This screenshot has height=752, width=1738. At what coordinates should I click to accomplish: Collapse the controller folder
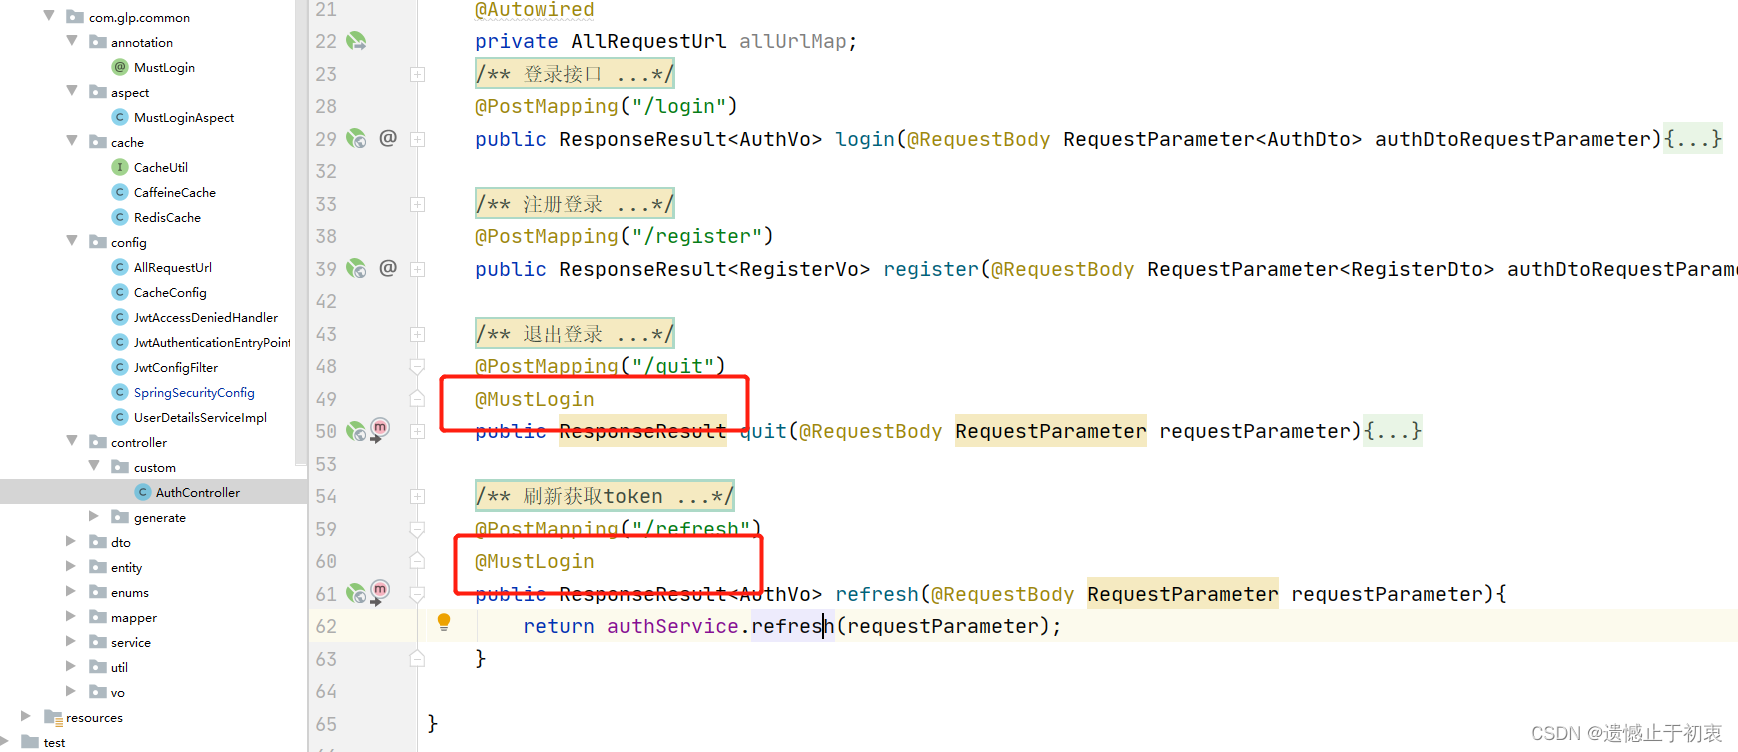point(72,441)
